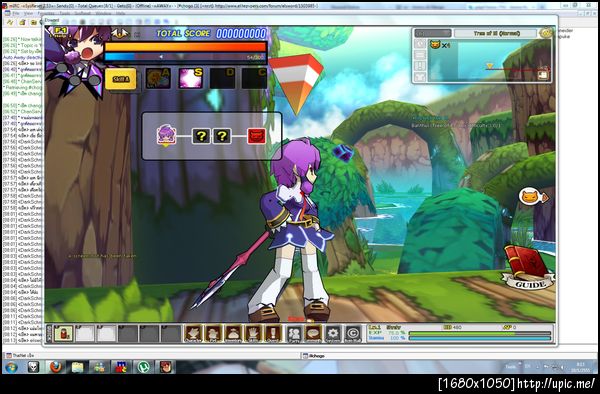This screenshot has height=394, width=600.
Task: Click the yellow Skill A button
Action: [121, 79]
